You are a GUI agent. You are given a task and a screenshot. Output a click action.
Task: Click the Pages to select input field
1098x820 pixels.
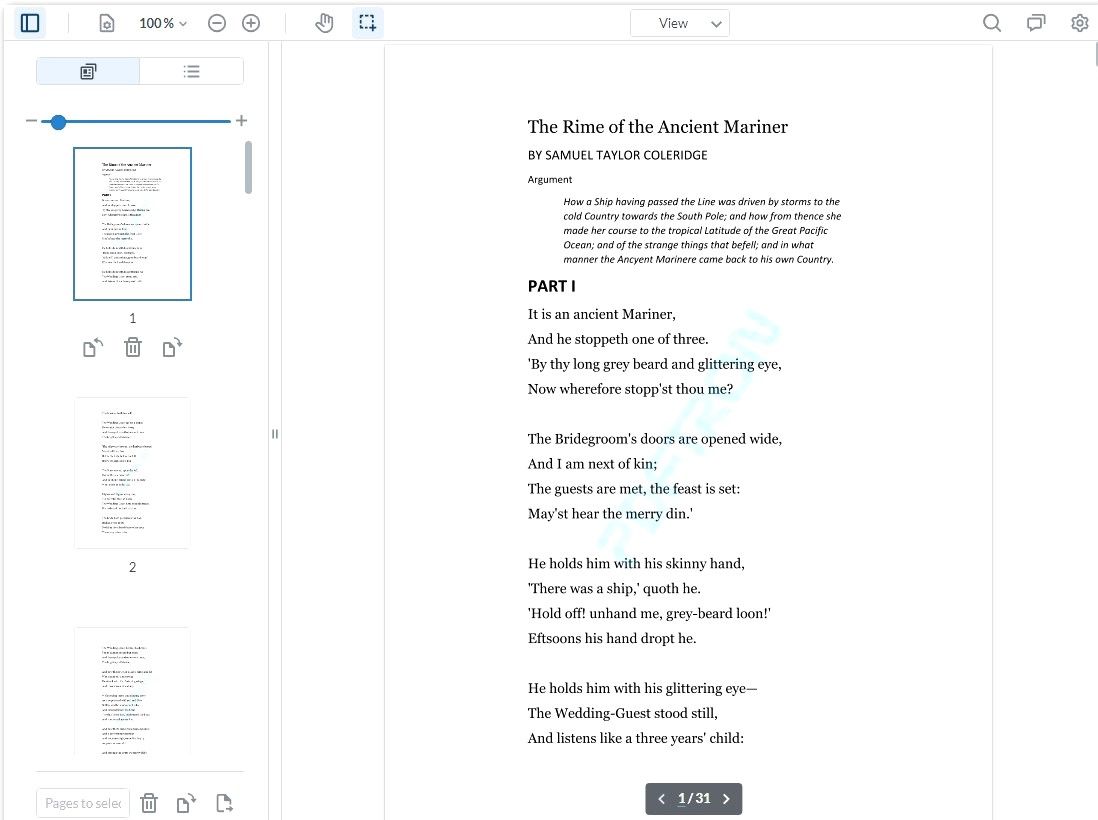[82, 803]
